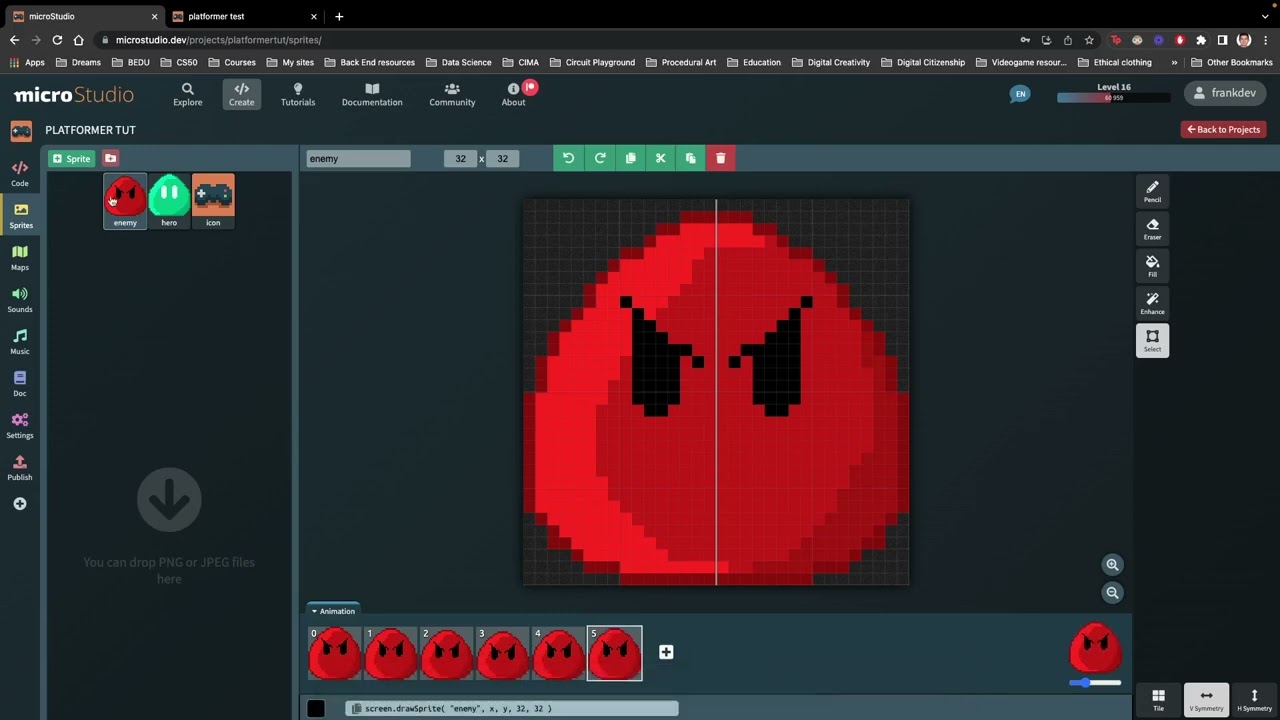Collapse the Animation panel
The width and height of the screenshot is (1280, 720).
point(332,611)
